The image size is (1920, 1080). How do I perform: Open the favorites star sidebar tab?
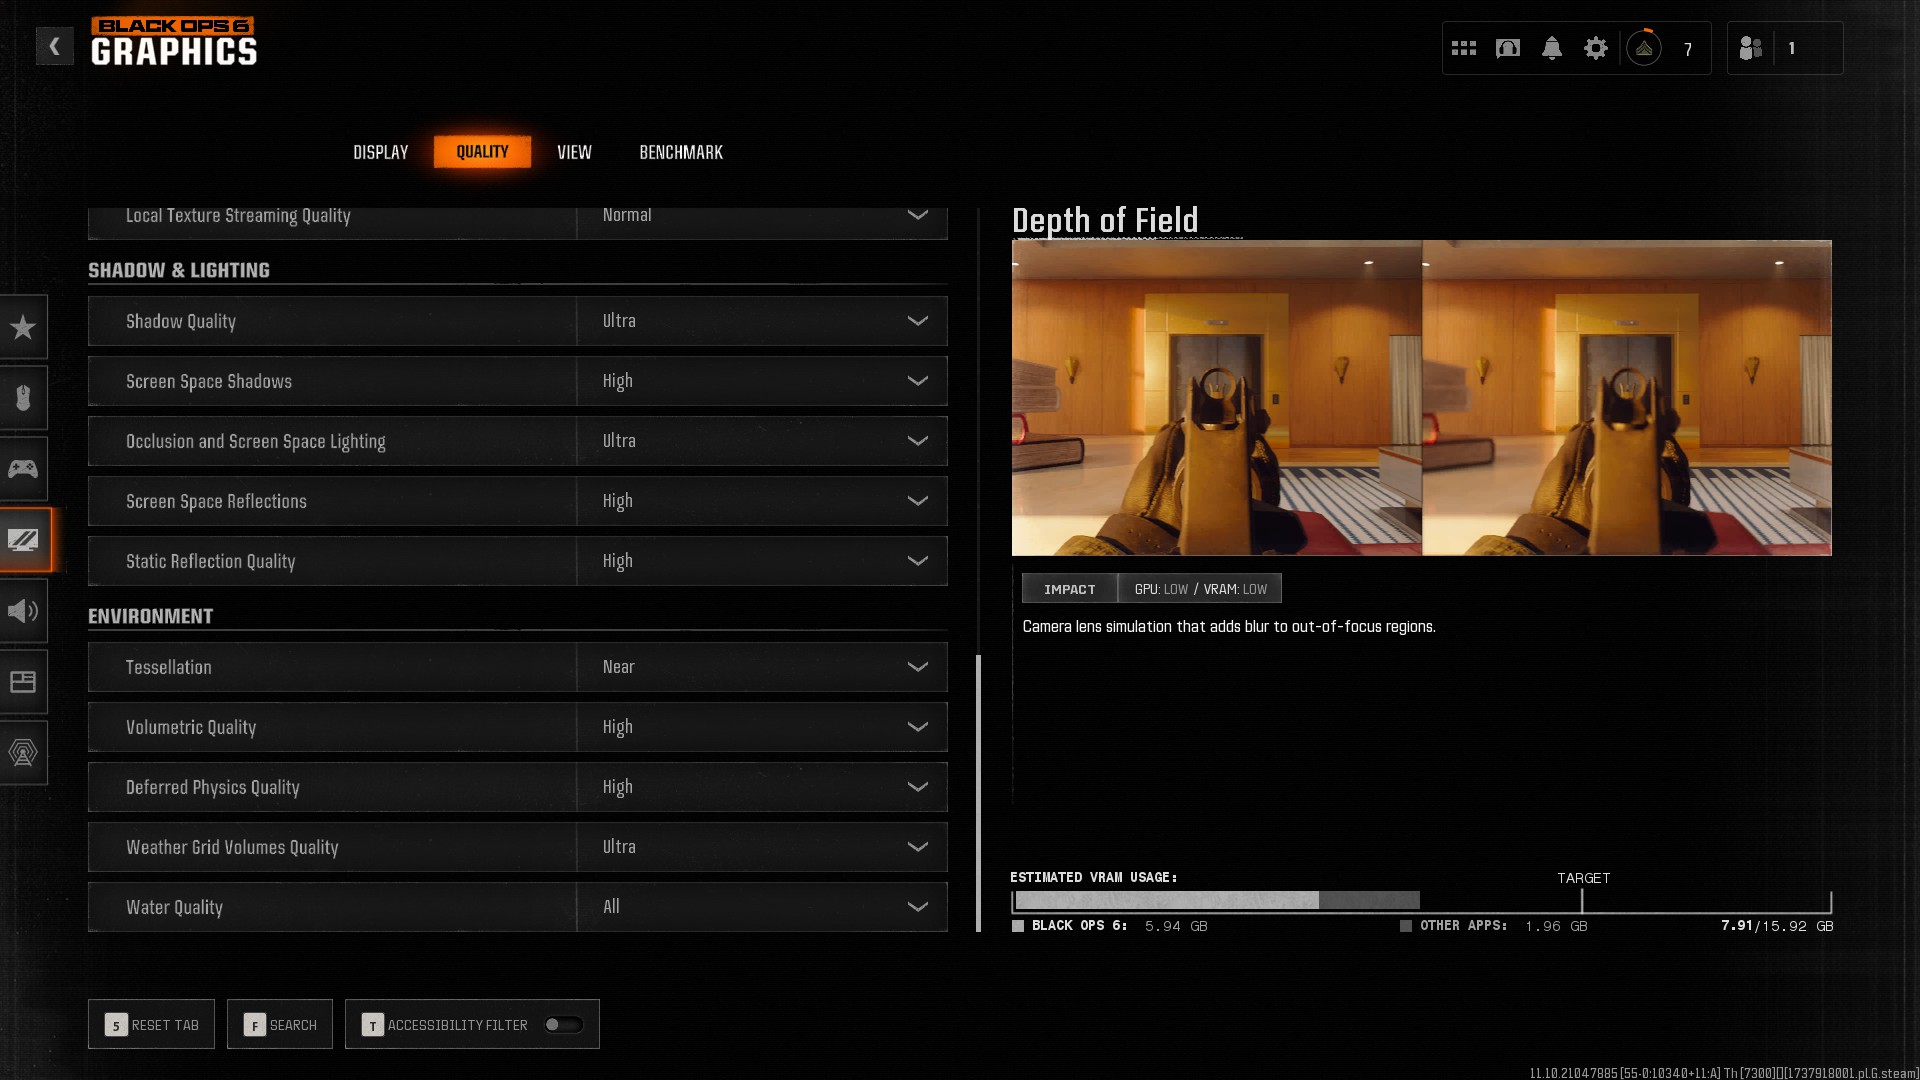23,327
